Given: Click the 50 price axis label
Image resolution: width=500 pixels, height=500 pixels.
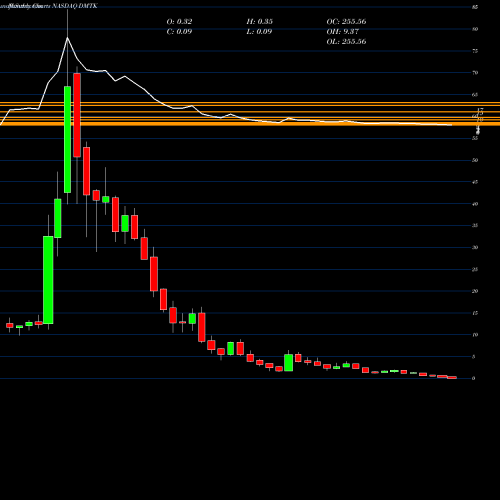Looking at the screenshot, I should [x=475, y=160].
